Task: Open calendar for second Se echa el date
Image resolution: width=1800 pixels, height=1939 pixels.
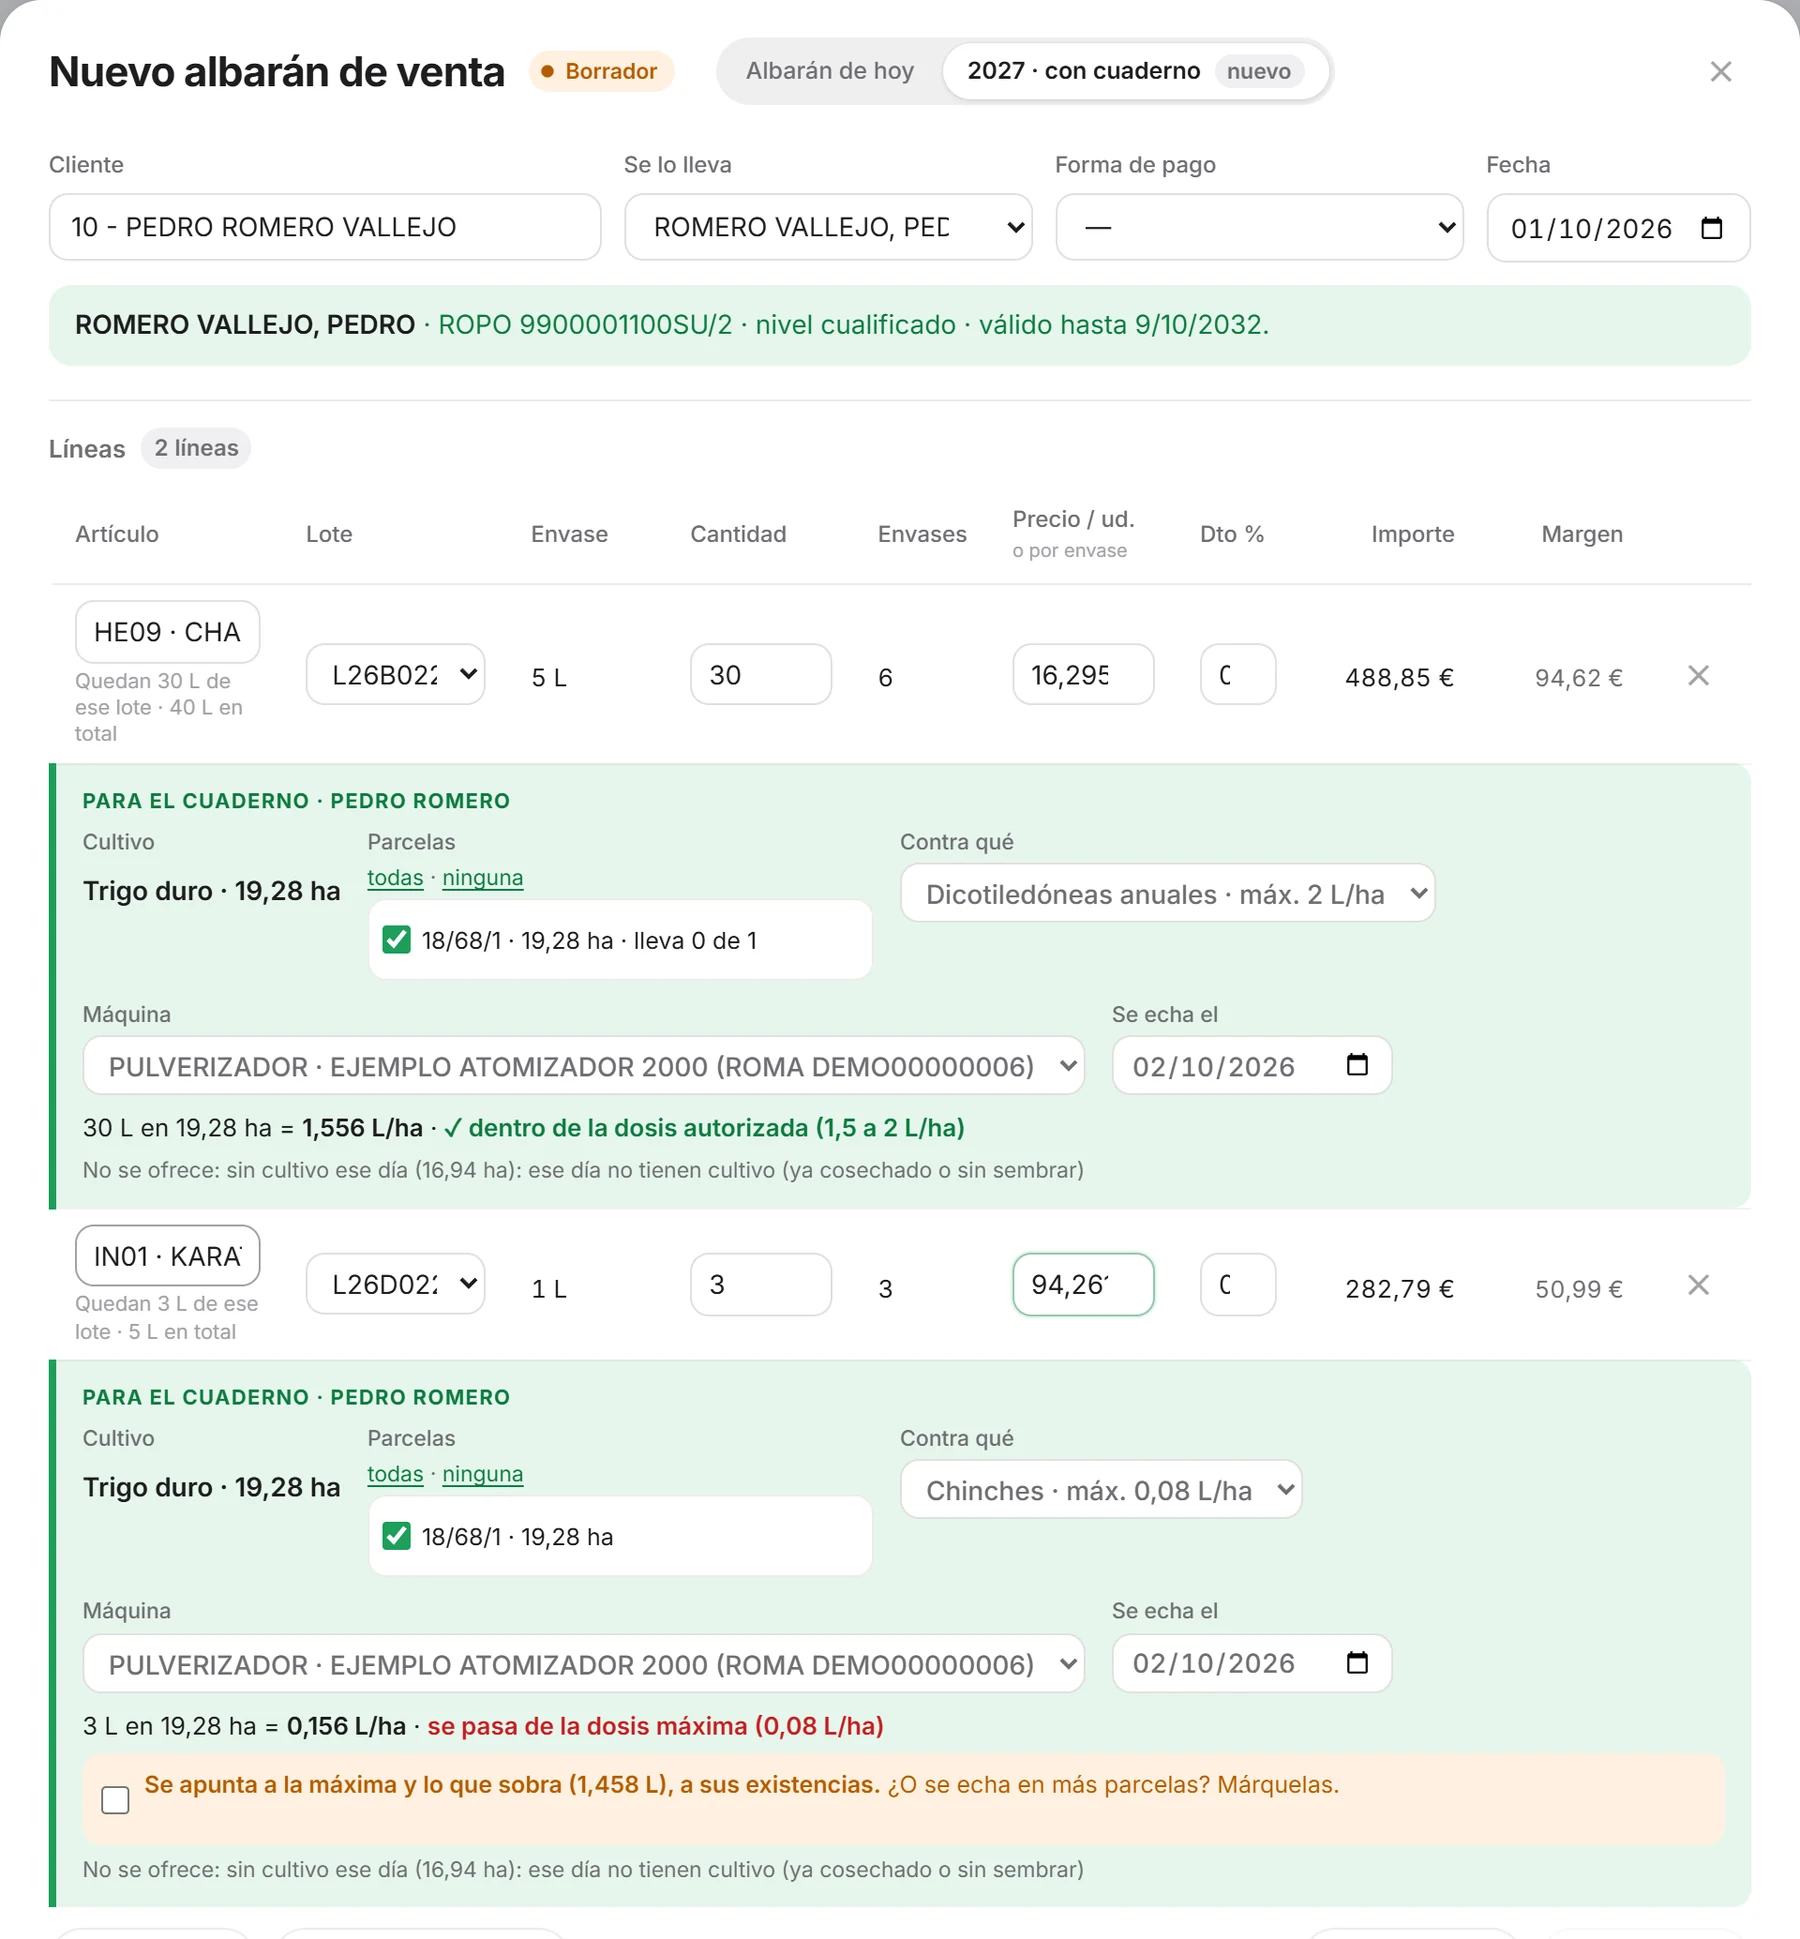Action: [x=1357, y=1663]
